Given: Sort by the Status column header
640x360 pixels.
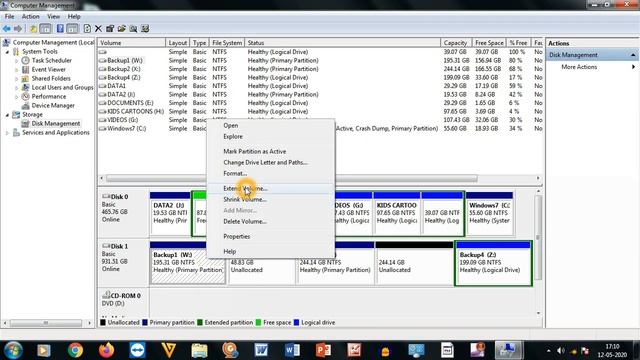Looking at the screenshot, I should pos(342,43).
